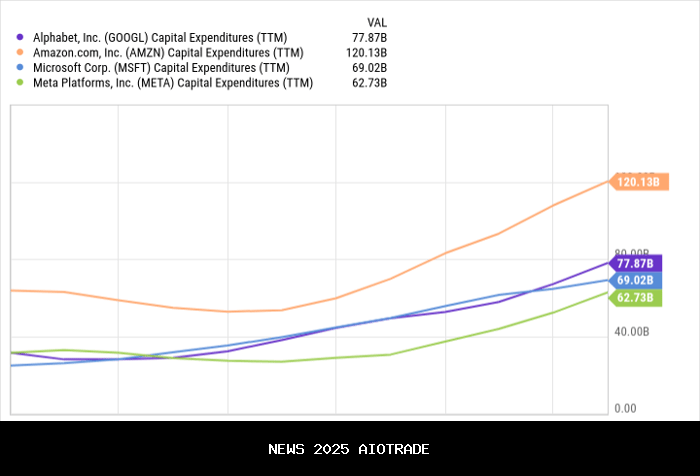Click the orange 120.13B end-of-line tag

point(637,182)
